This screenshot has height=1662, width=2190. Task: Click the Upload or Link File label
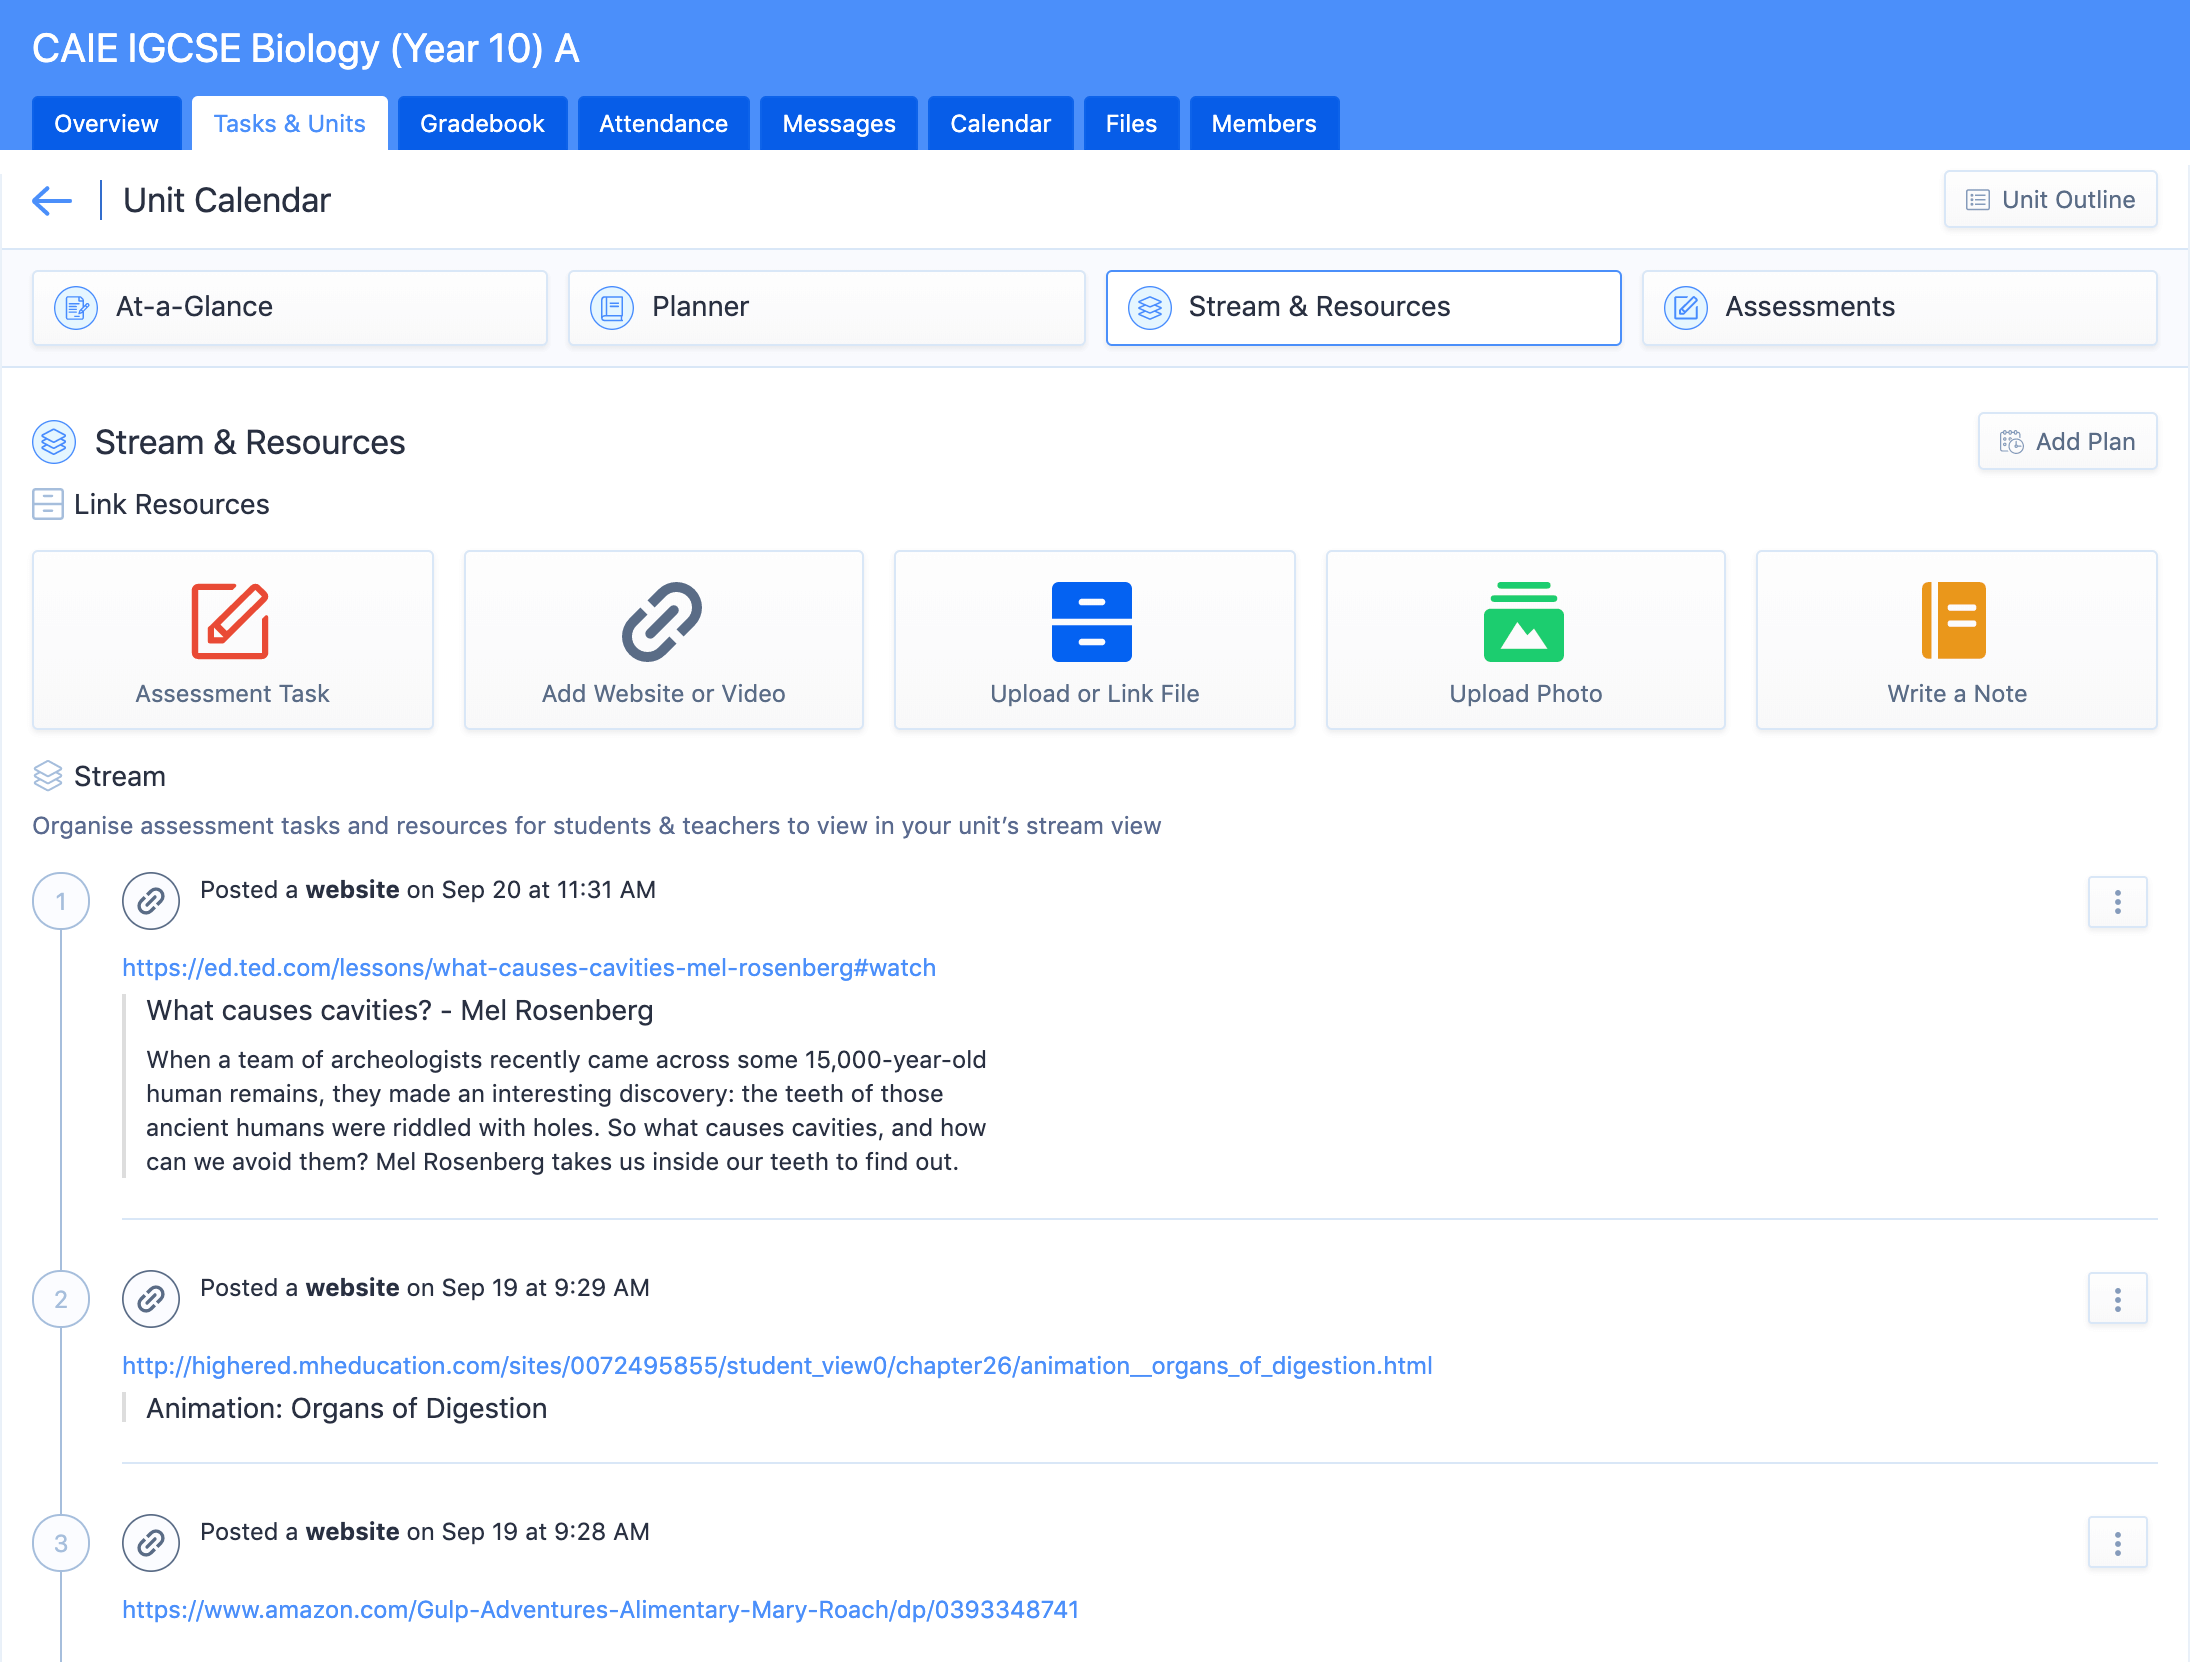[x=1095, y=694]
